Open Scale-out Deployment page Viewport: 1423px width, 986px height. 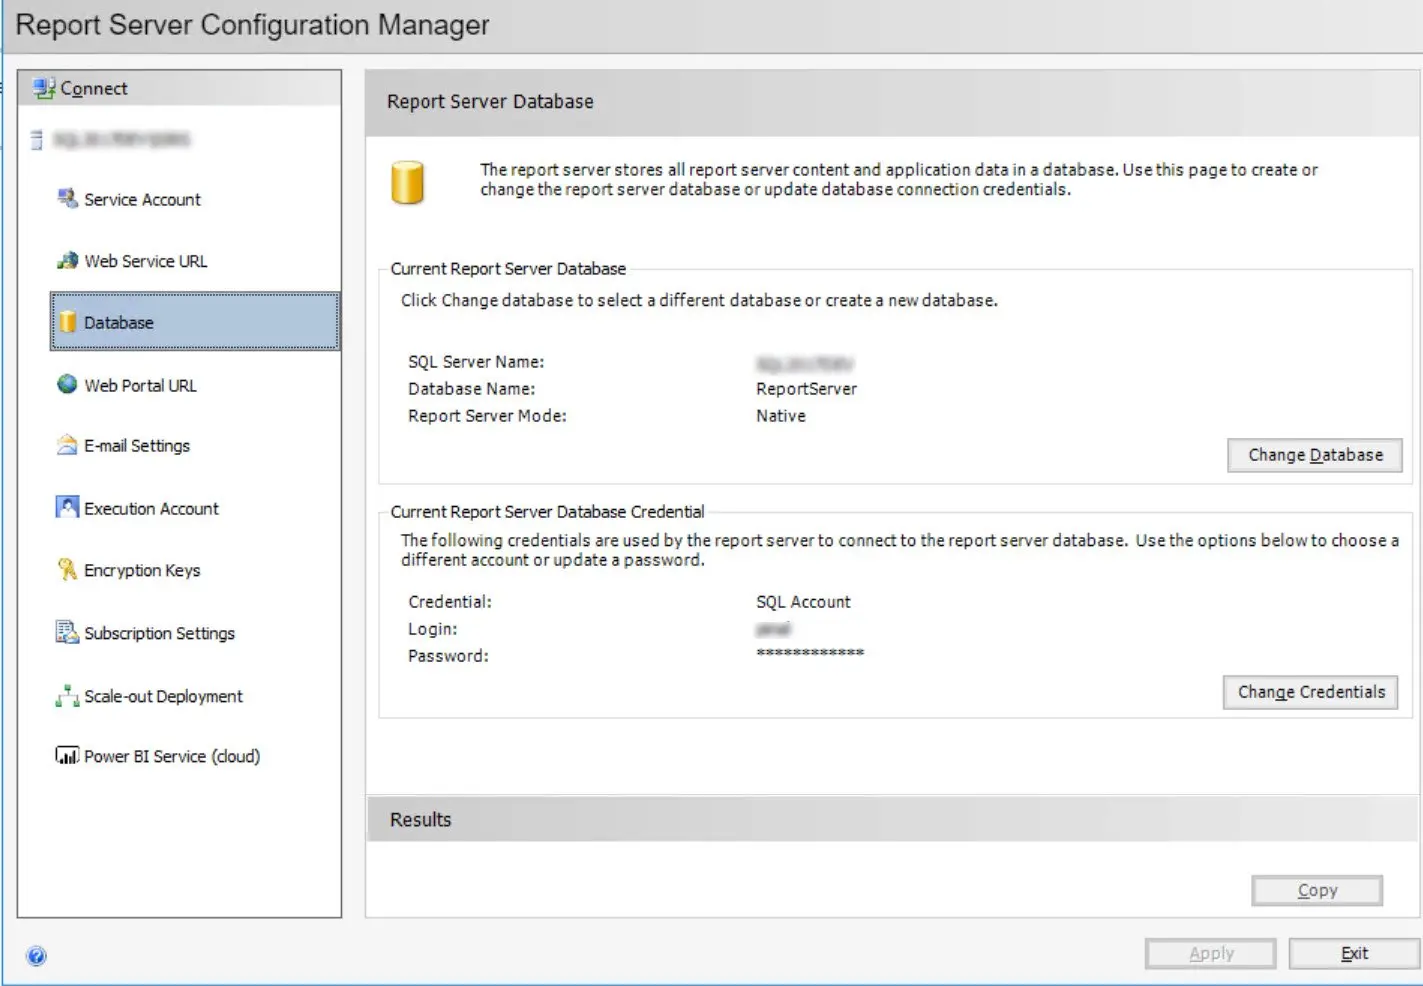coord(163,696)
